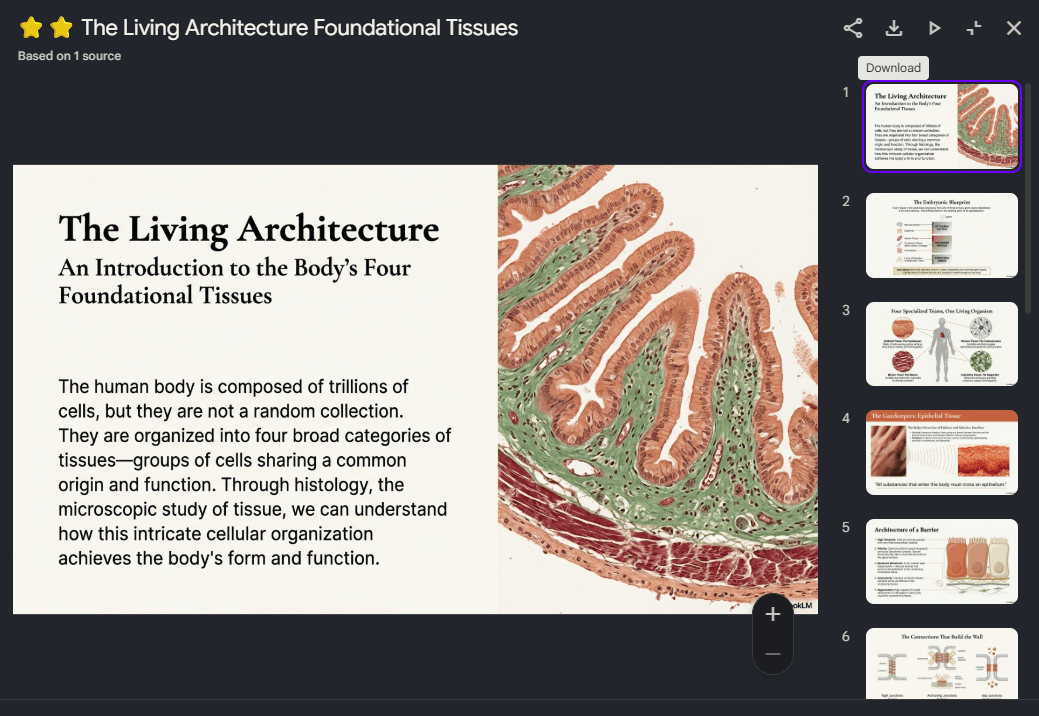Zoom in with the plus button
The width and height of the screenshot is (1039, 716).
(772, 614)
